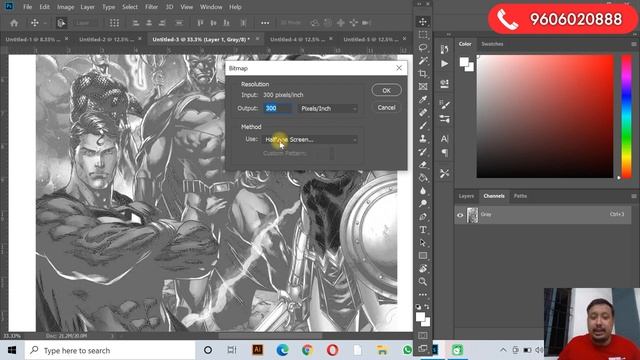The height and width of the screenshot is (360, 640).
Task: Open the Channels panel options menu
Action: coord(633,196)
